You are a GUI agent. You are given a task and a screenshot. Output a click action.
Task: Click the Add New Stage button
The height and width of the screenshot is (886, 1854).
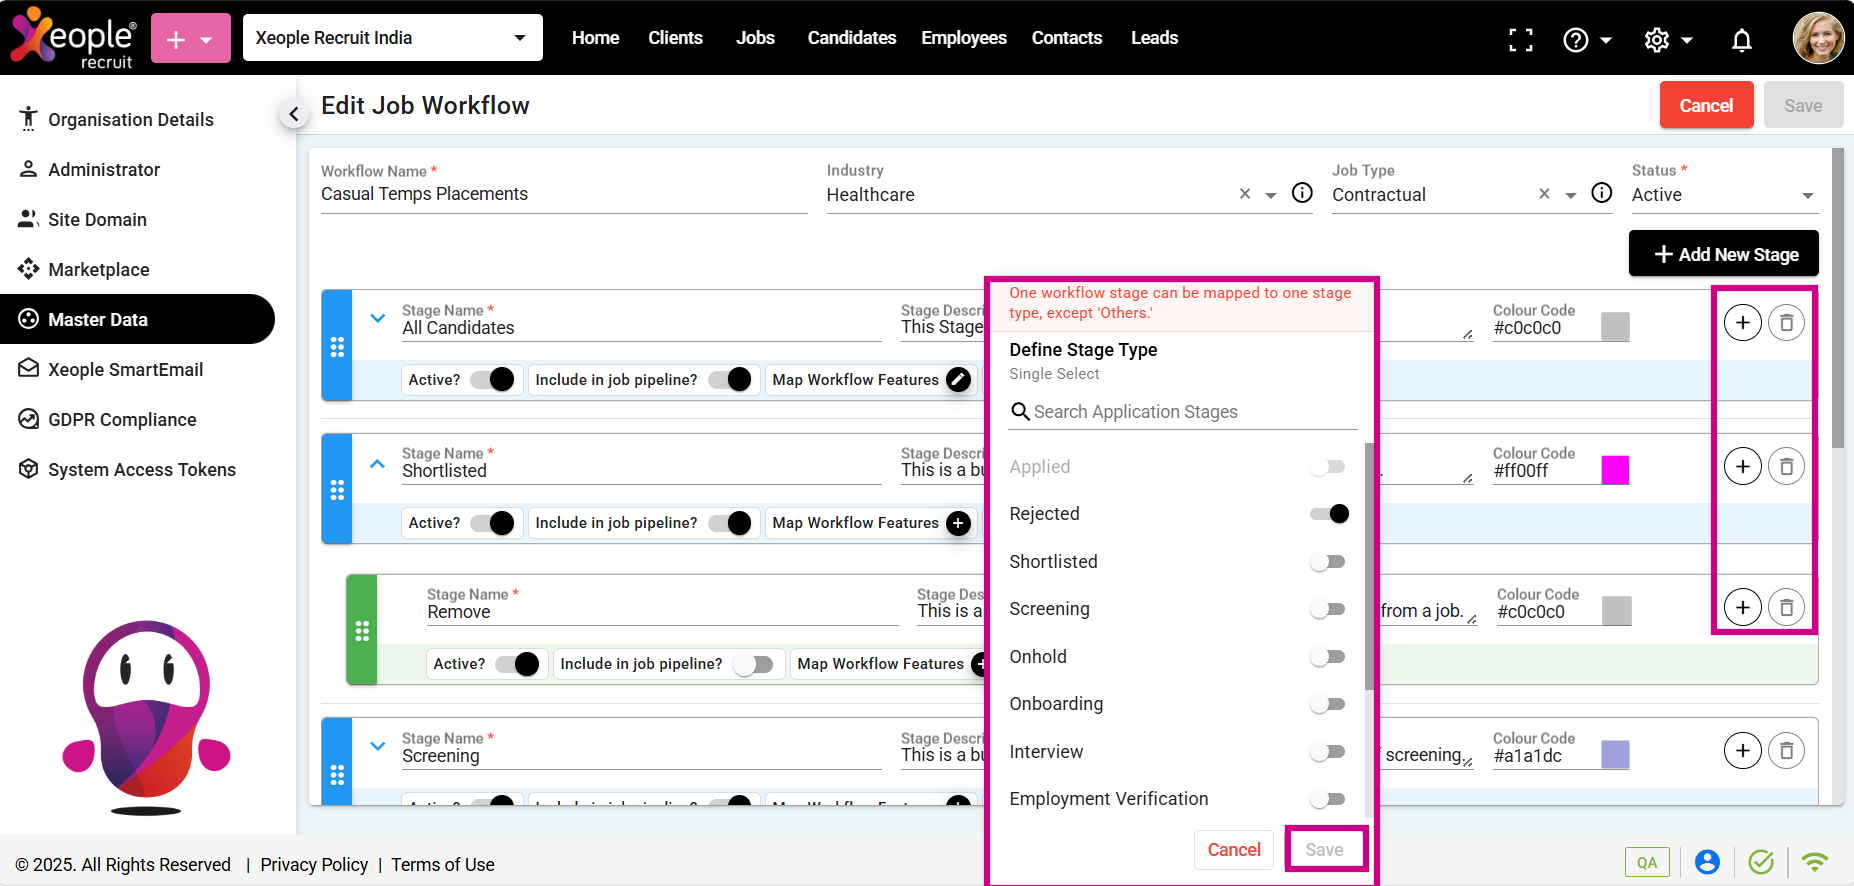pyautogui.click(x=1723, y=254)
